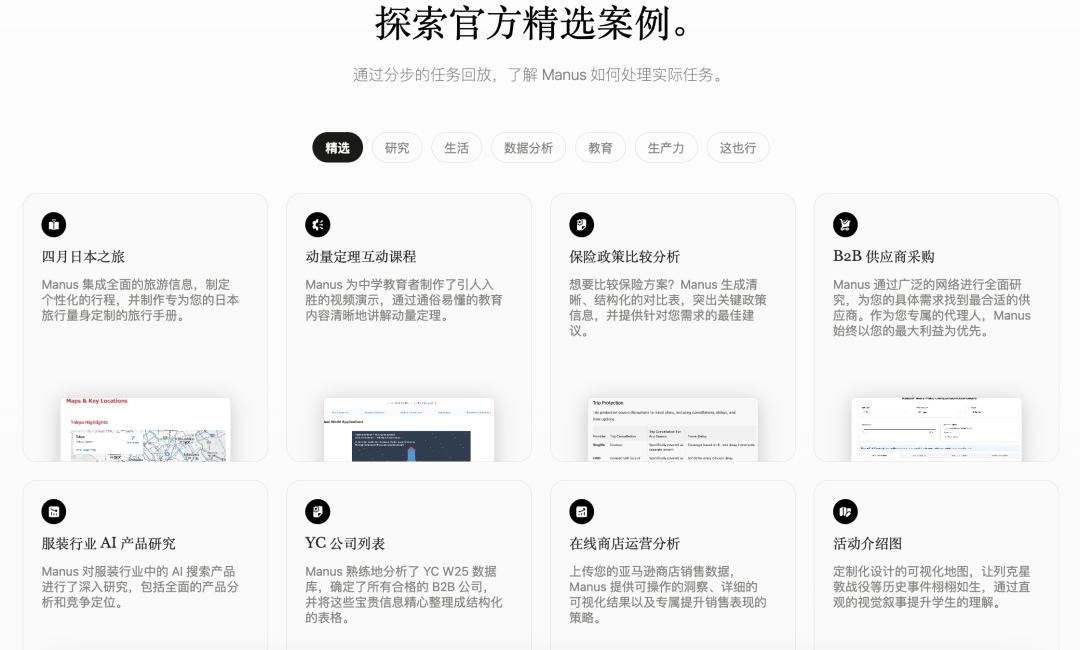Click the Tokyo map preview thumbnail
The width and height of the screenshot is (1080, 650).
click(146, 429)
